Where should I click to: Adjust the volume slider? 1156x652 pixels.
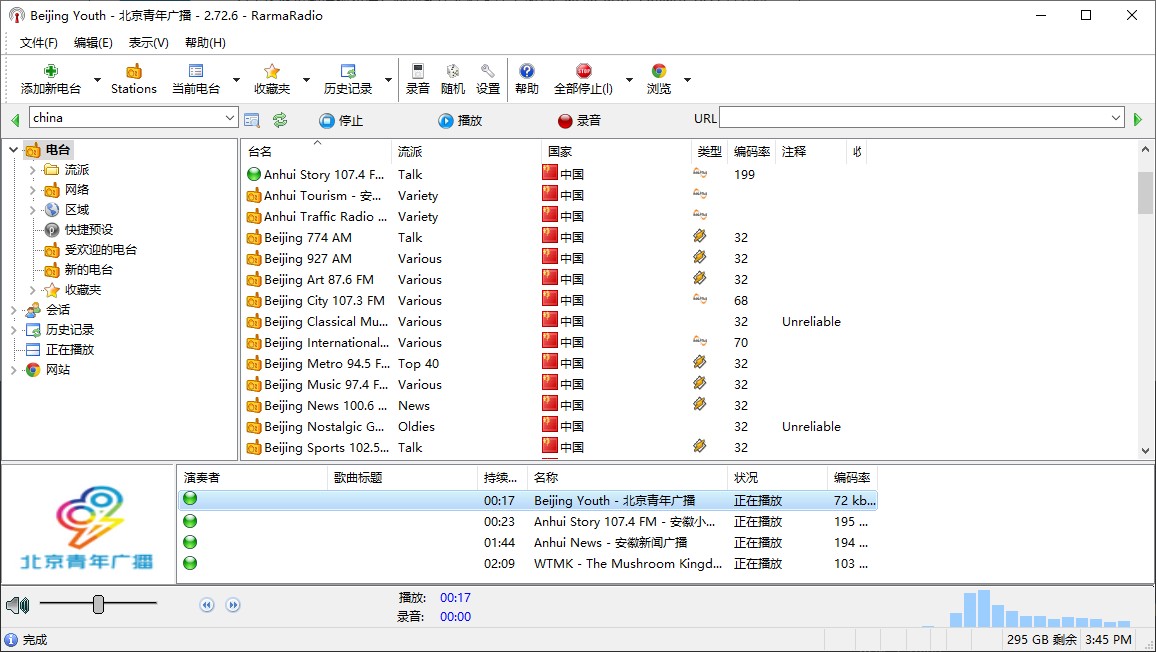(x=98, y=604)
